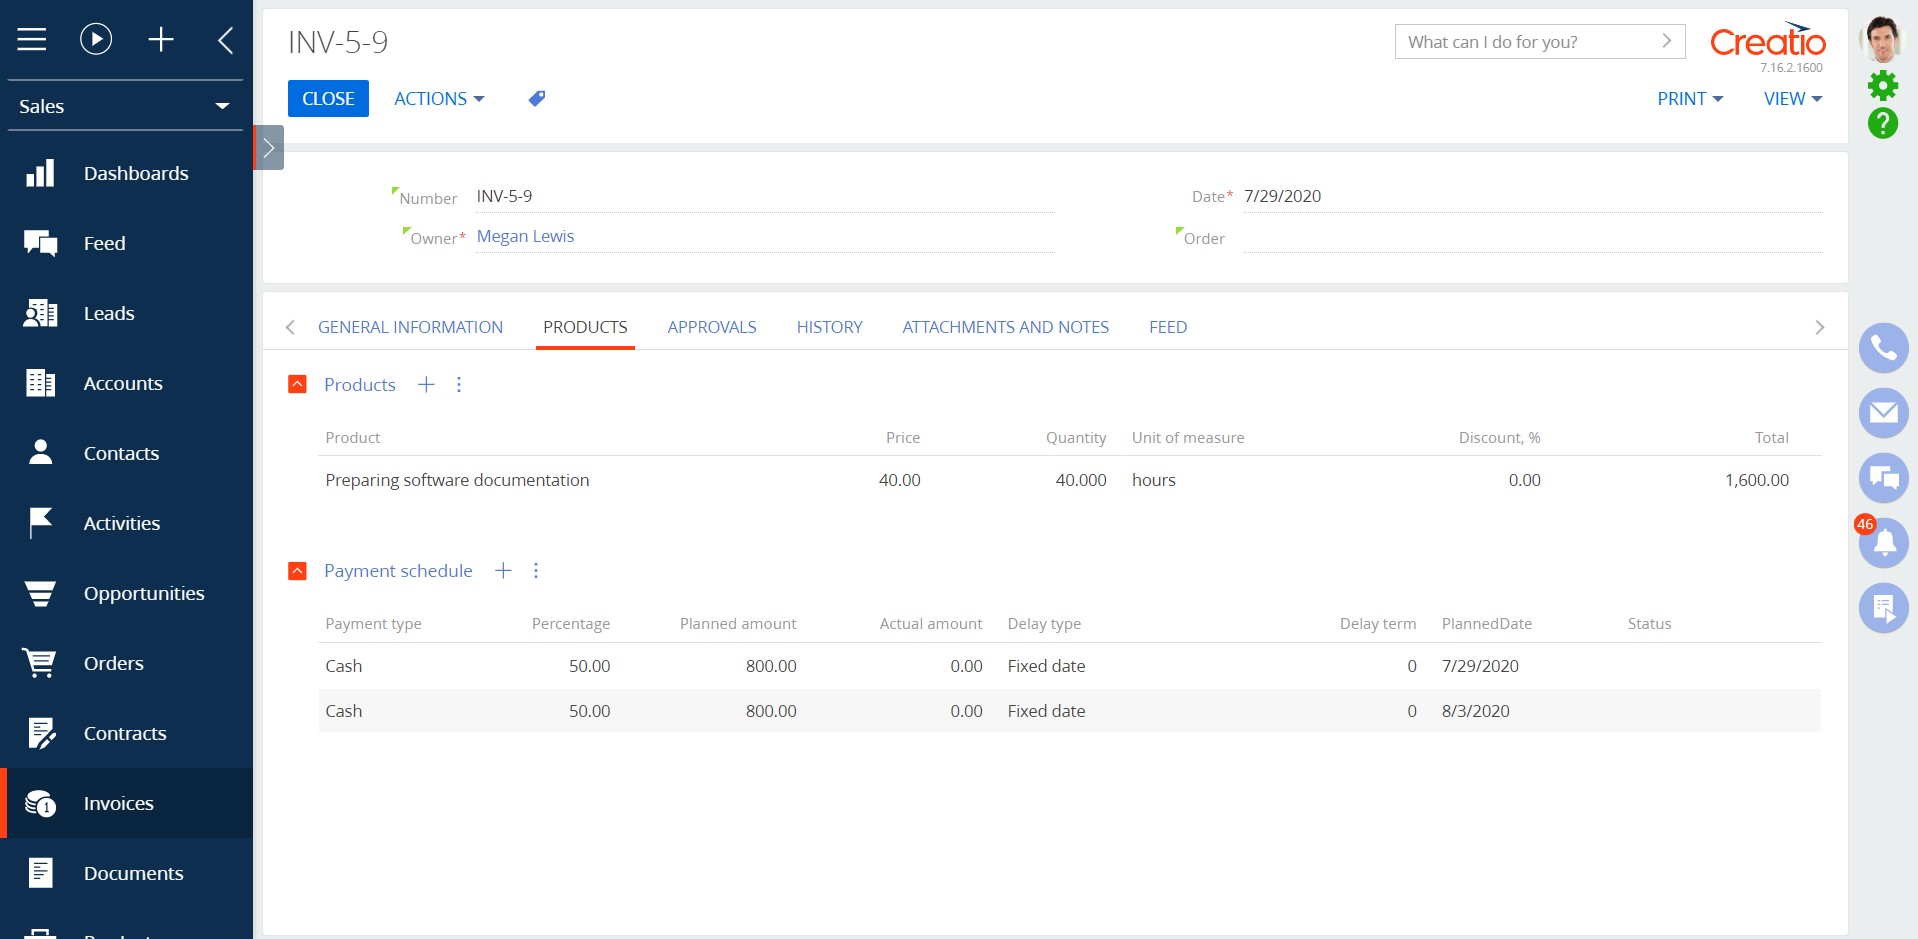Collapse the Products detail section
Screen dimensions: 1918x939
(x=297, y=385)
